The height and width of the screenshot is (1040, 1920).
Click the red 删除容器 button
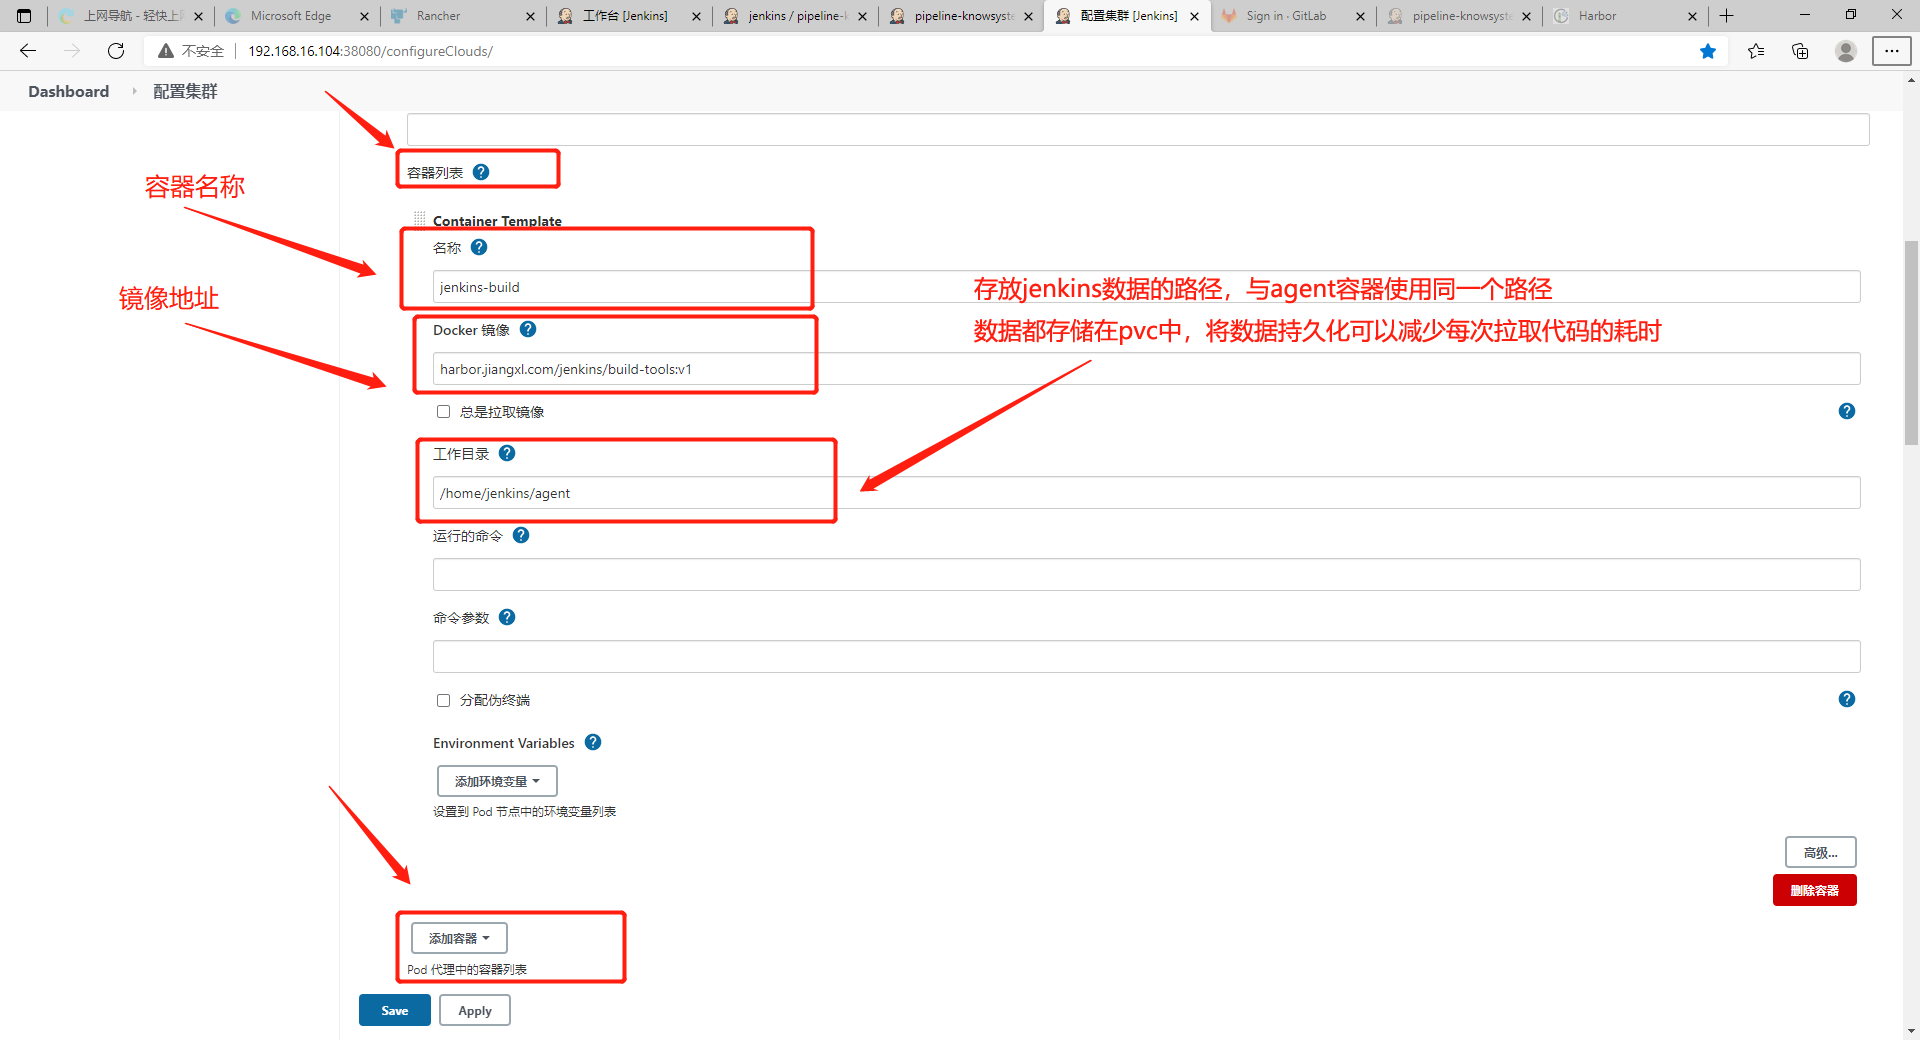click(x=1815, y=890)
